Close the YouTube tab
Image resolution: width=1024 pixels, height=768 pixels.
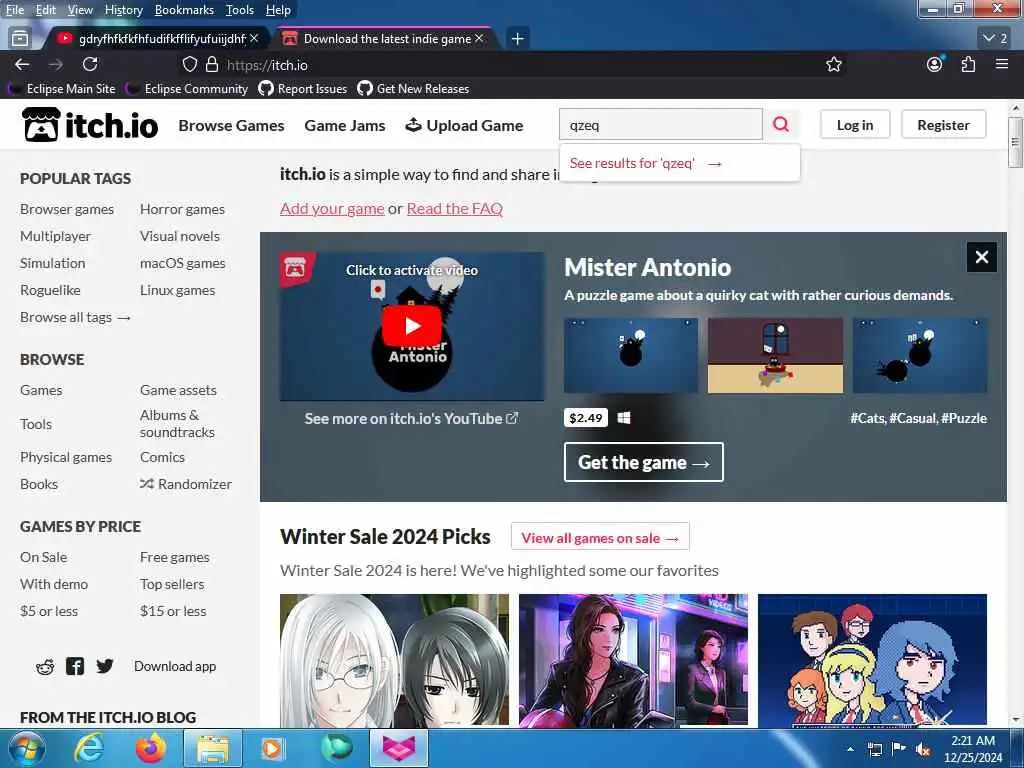point(254,39)
